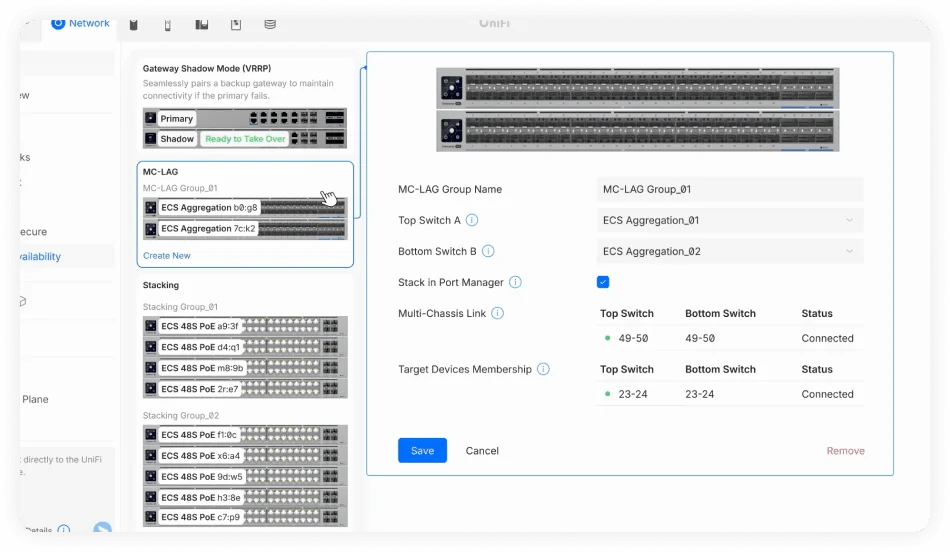
Task: Open the twin-block app icon in top bar
Action: (x=202, y=24)
